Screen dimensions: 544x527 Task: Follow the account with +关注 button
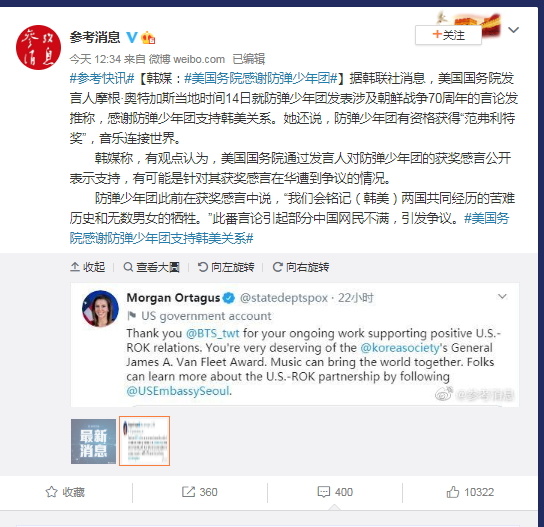coord(448,35)
